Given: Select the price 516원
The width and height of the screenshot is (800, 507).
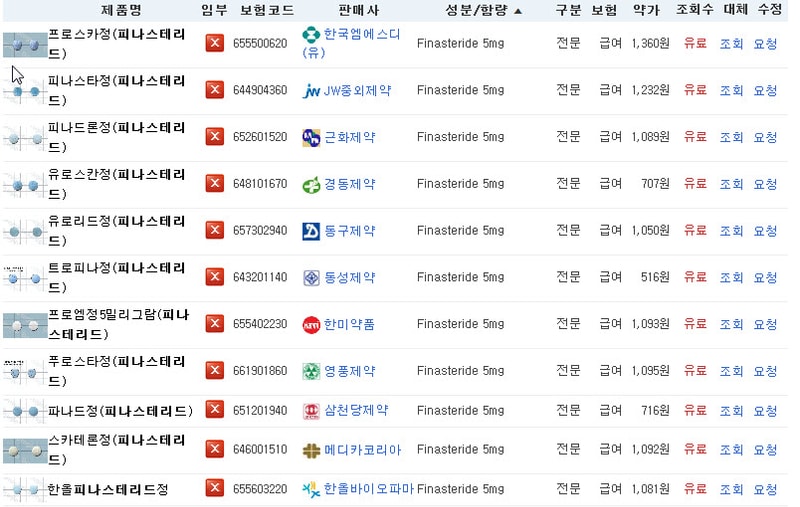Looking at the screenshot, I should point(655,277).
